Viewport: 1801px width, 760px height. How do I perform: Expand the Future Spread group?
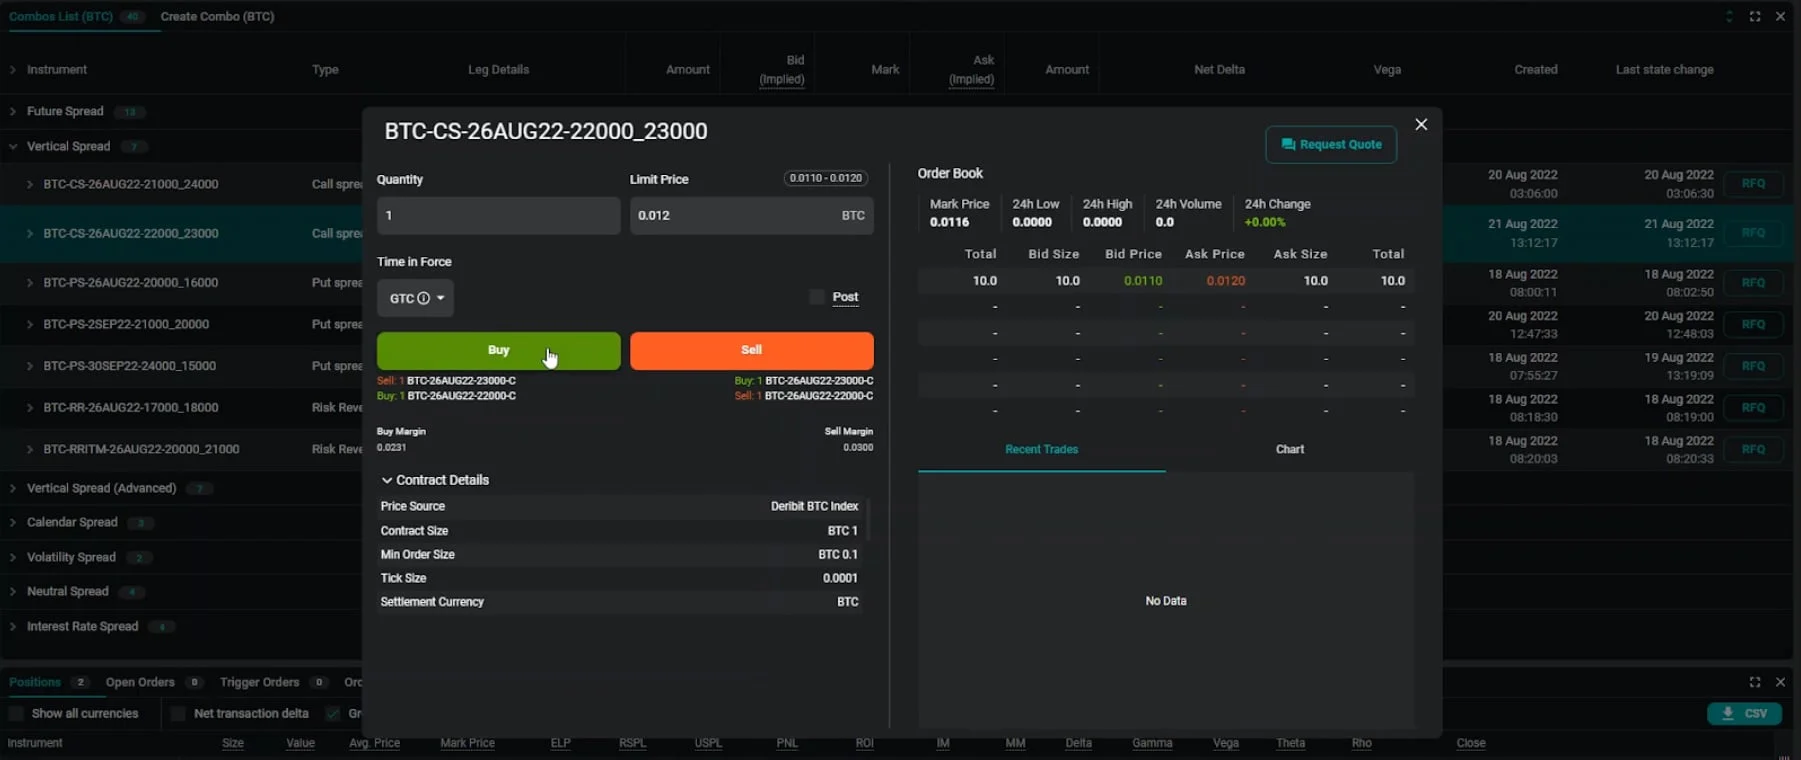13,111
